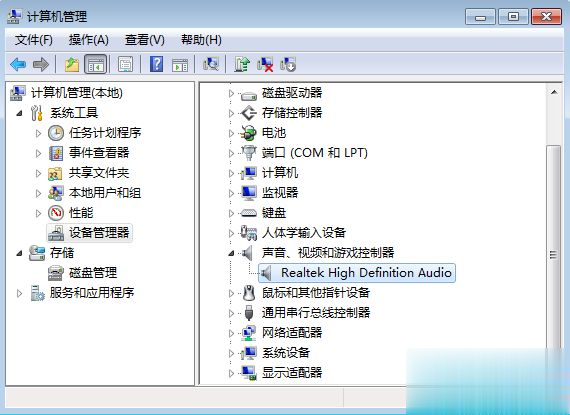Expand the 存储控制器 device category
The image size is (570, 415).
231,113
